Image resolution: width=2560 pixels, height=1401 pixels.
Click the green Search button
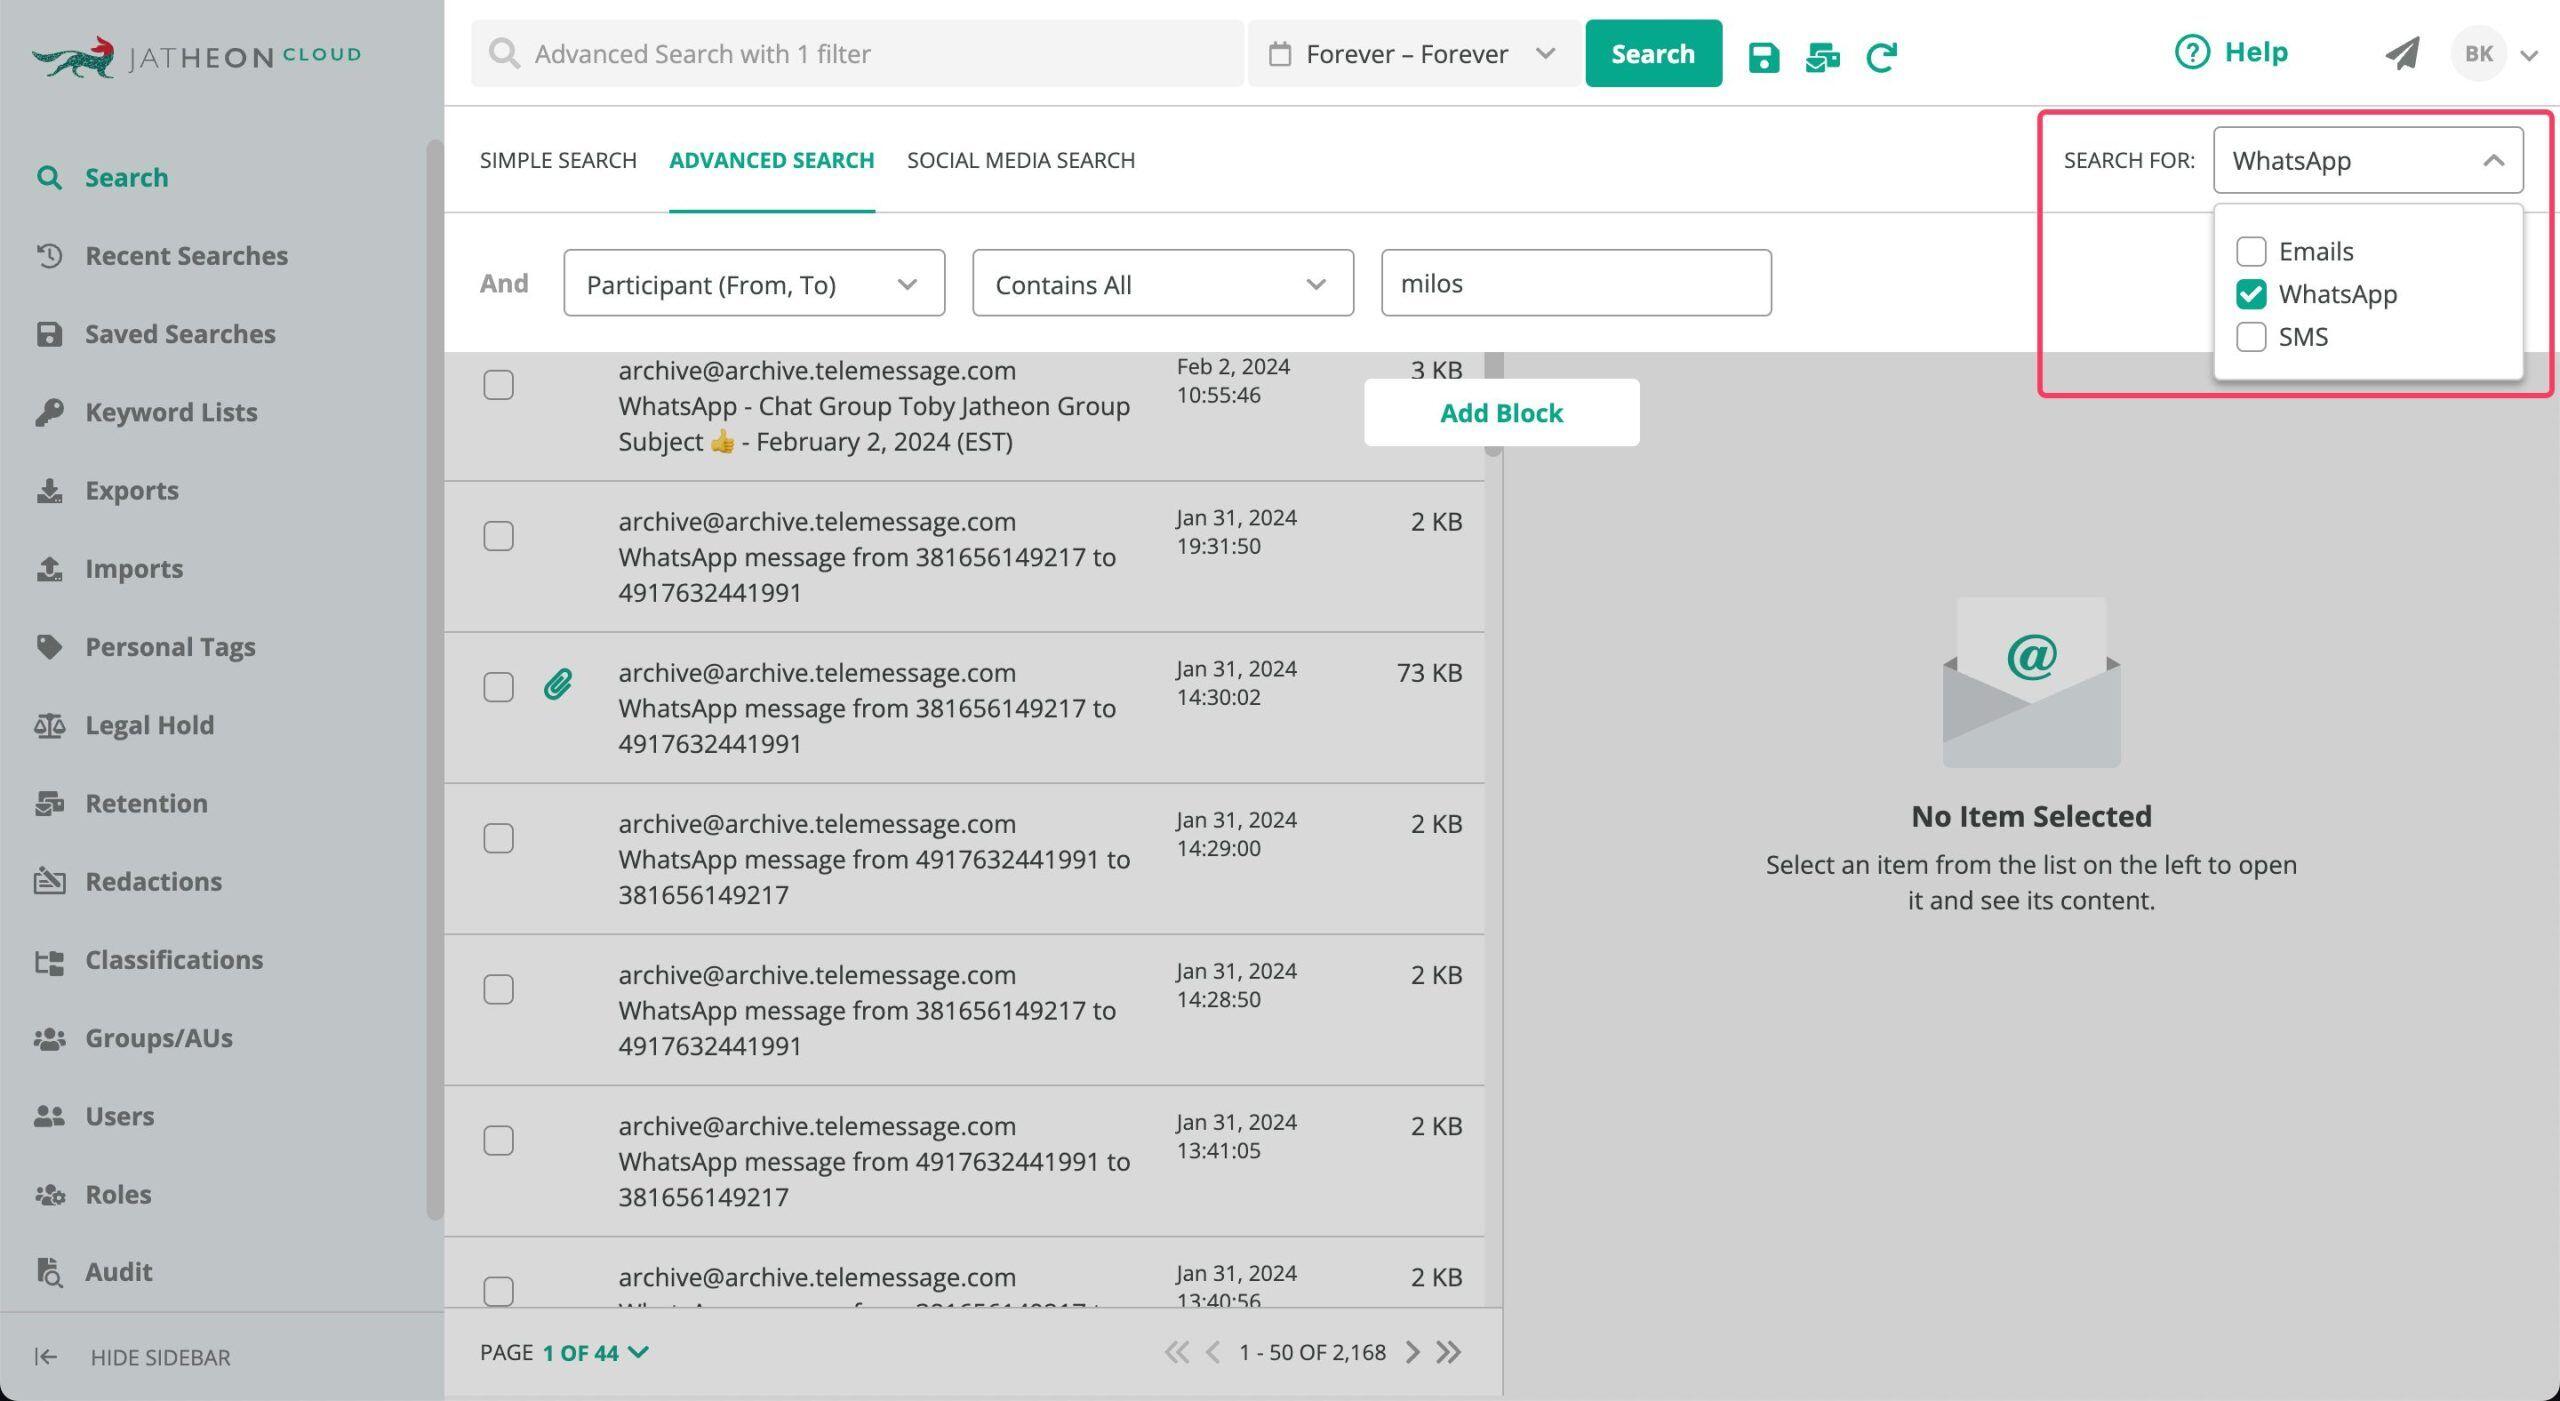[1653, 54]
